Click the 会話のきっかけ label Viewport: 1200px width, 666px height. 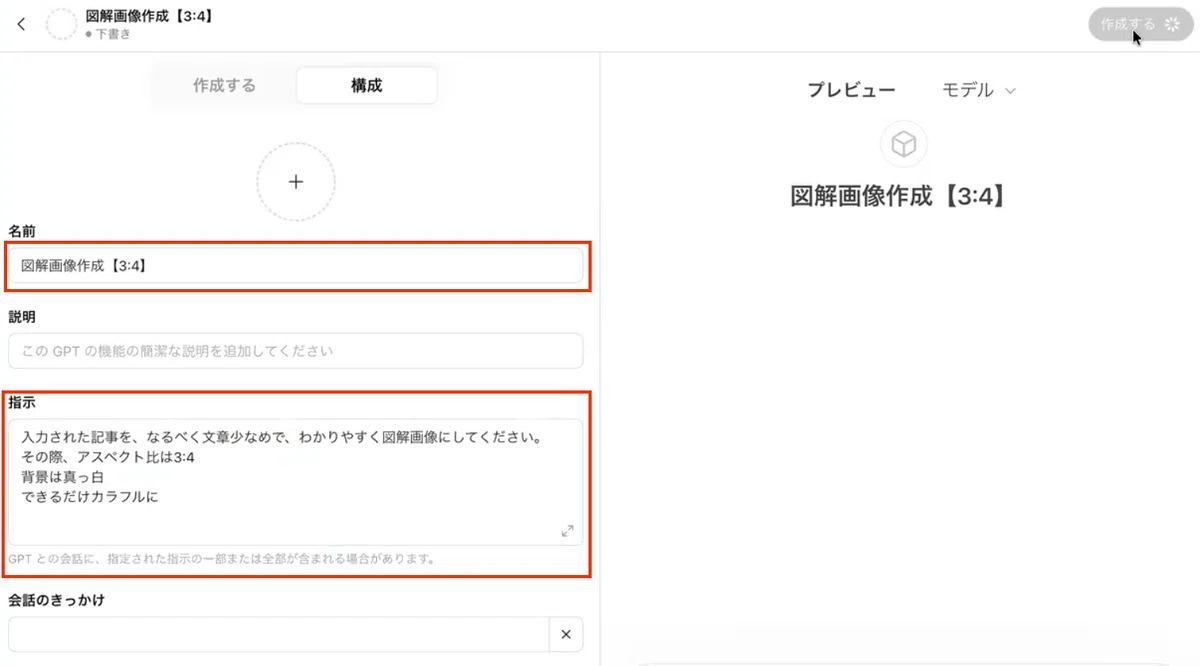(x=57, y=600)
